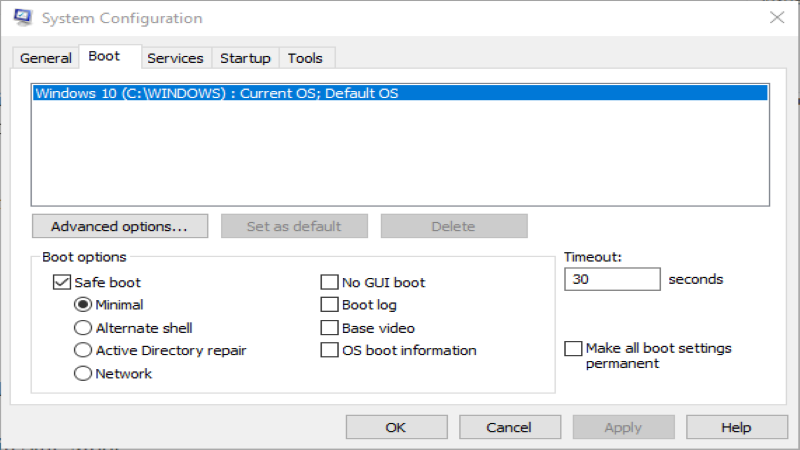
Task: Go to the Startup tab
Action: [245, 58]
